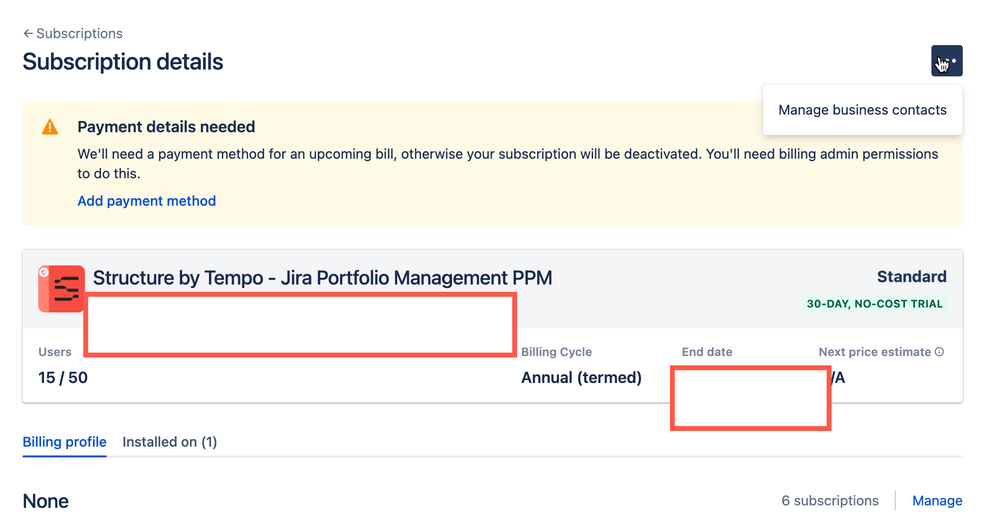Open the more actions ellipsis button
The image size is (999, 525).
947,61
